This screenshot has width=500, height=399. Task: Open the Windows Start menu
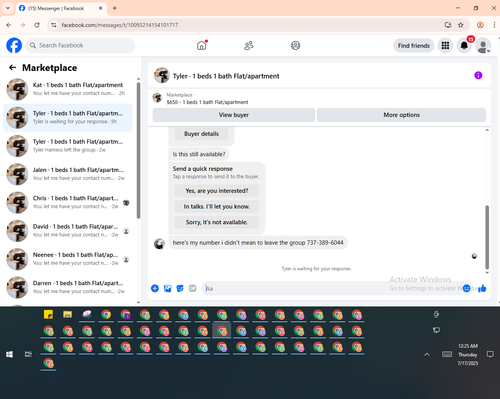(x=9, y=354)
